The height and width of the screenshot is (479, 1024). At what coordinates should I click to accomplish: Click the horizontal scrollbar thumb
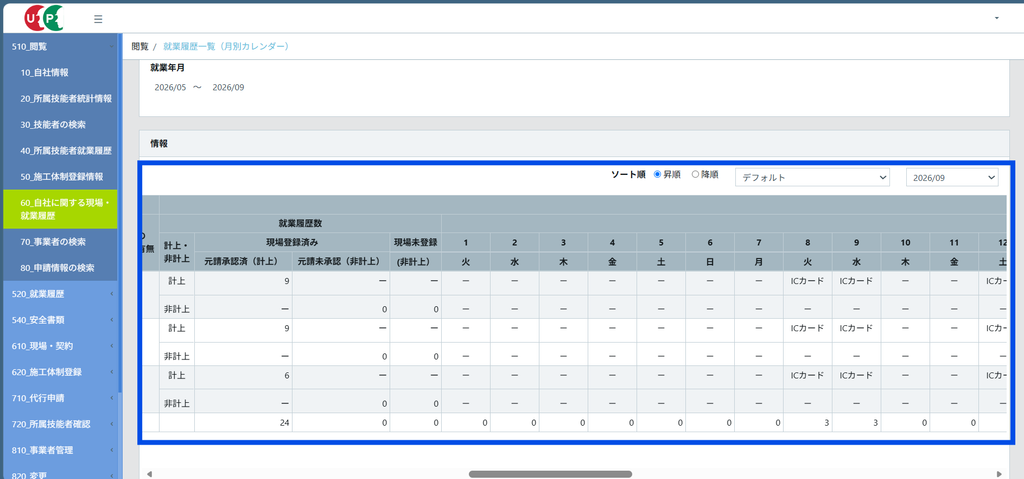pyautogui.click(x=550, y=474)
